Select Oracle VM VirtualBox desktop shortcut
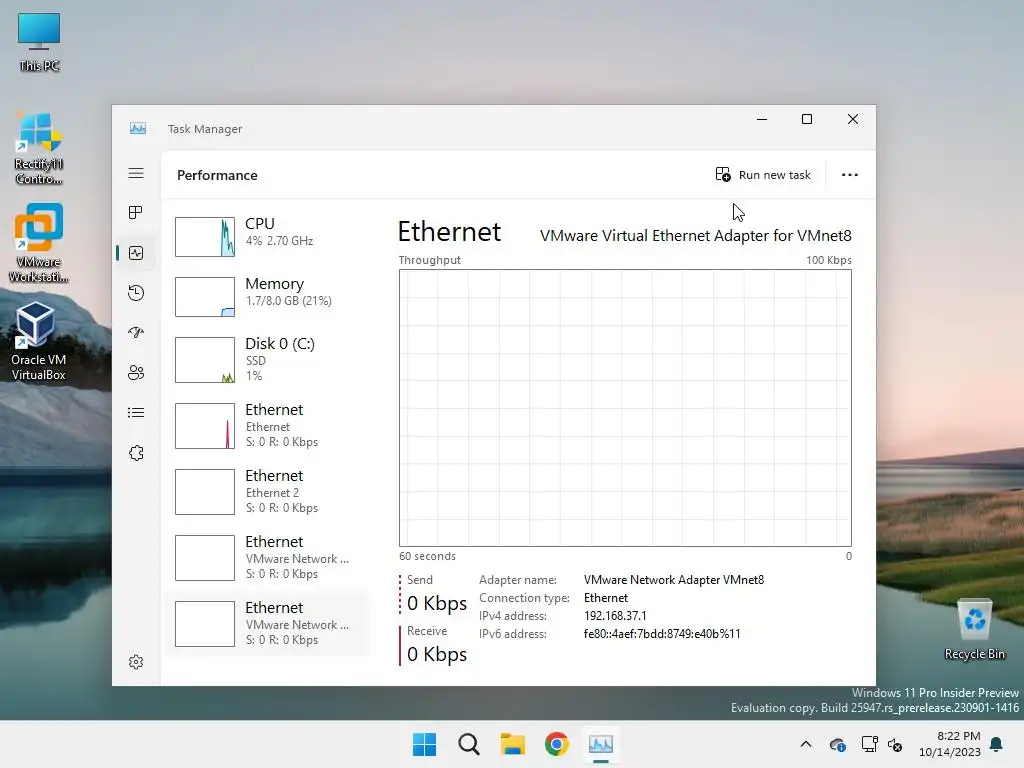Screen dimensions: 1024x768 [39, 341]
